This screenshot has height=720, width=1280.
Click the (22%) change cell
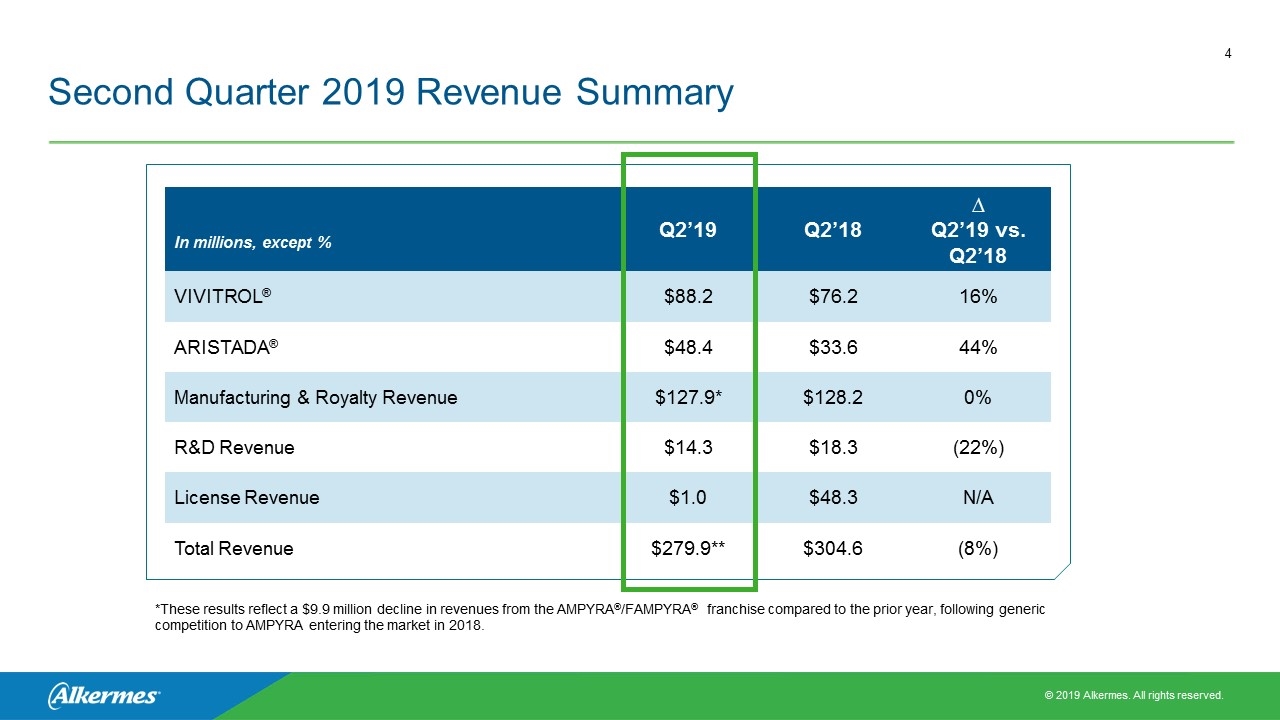coord(979,447)
